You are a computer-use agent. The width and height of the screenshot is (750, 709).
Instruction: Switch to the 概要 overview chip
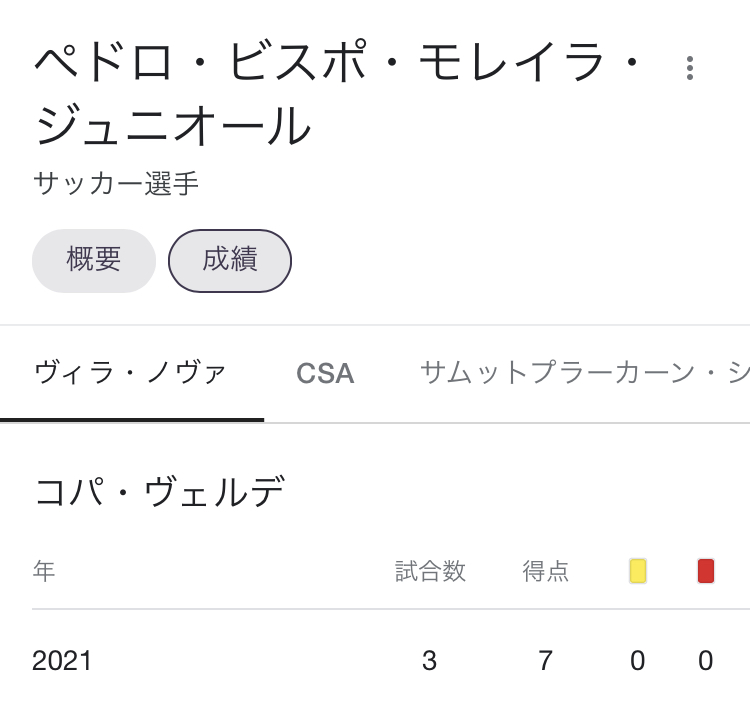[x=94, y=260]
